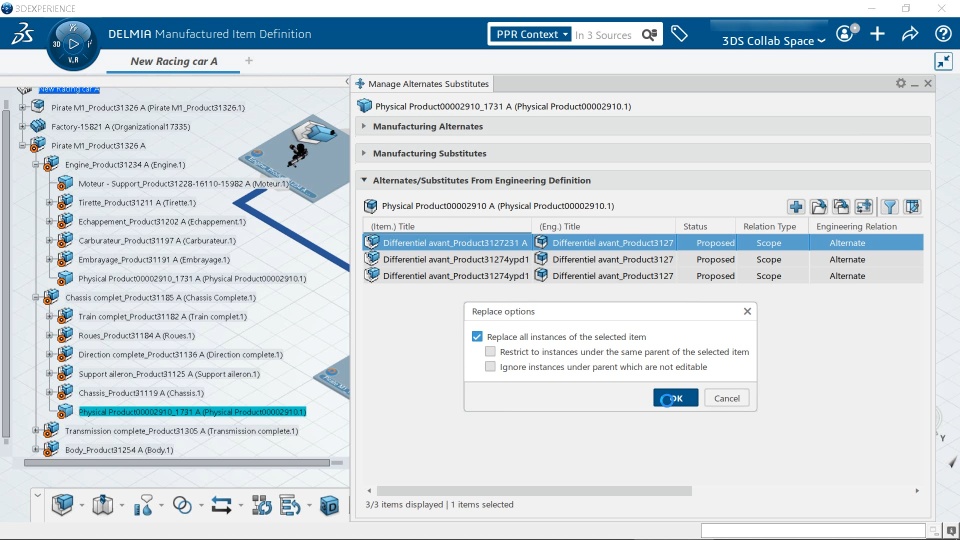The width and height of the screenshot is (960, 540).
Task: Cancel the Replace options dialog
Action: click(x=727, y=398)
